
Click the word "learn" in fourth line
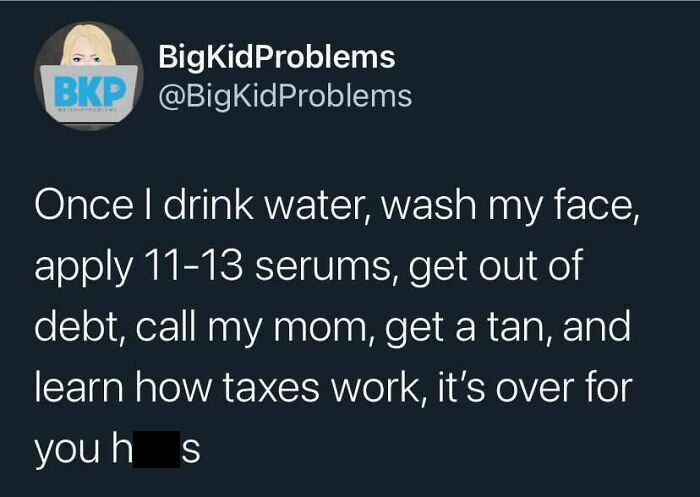79,387
